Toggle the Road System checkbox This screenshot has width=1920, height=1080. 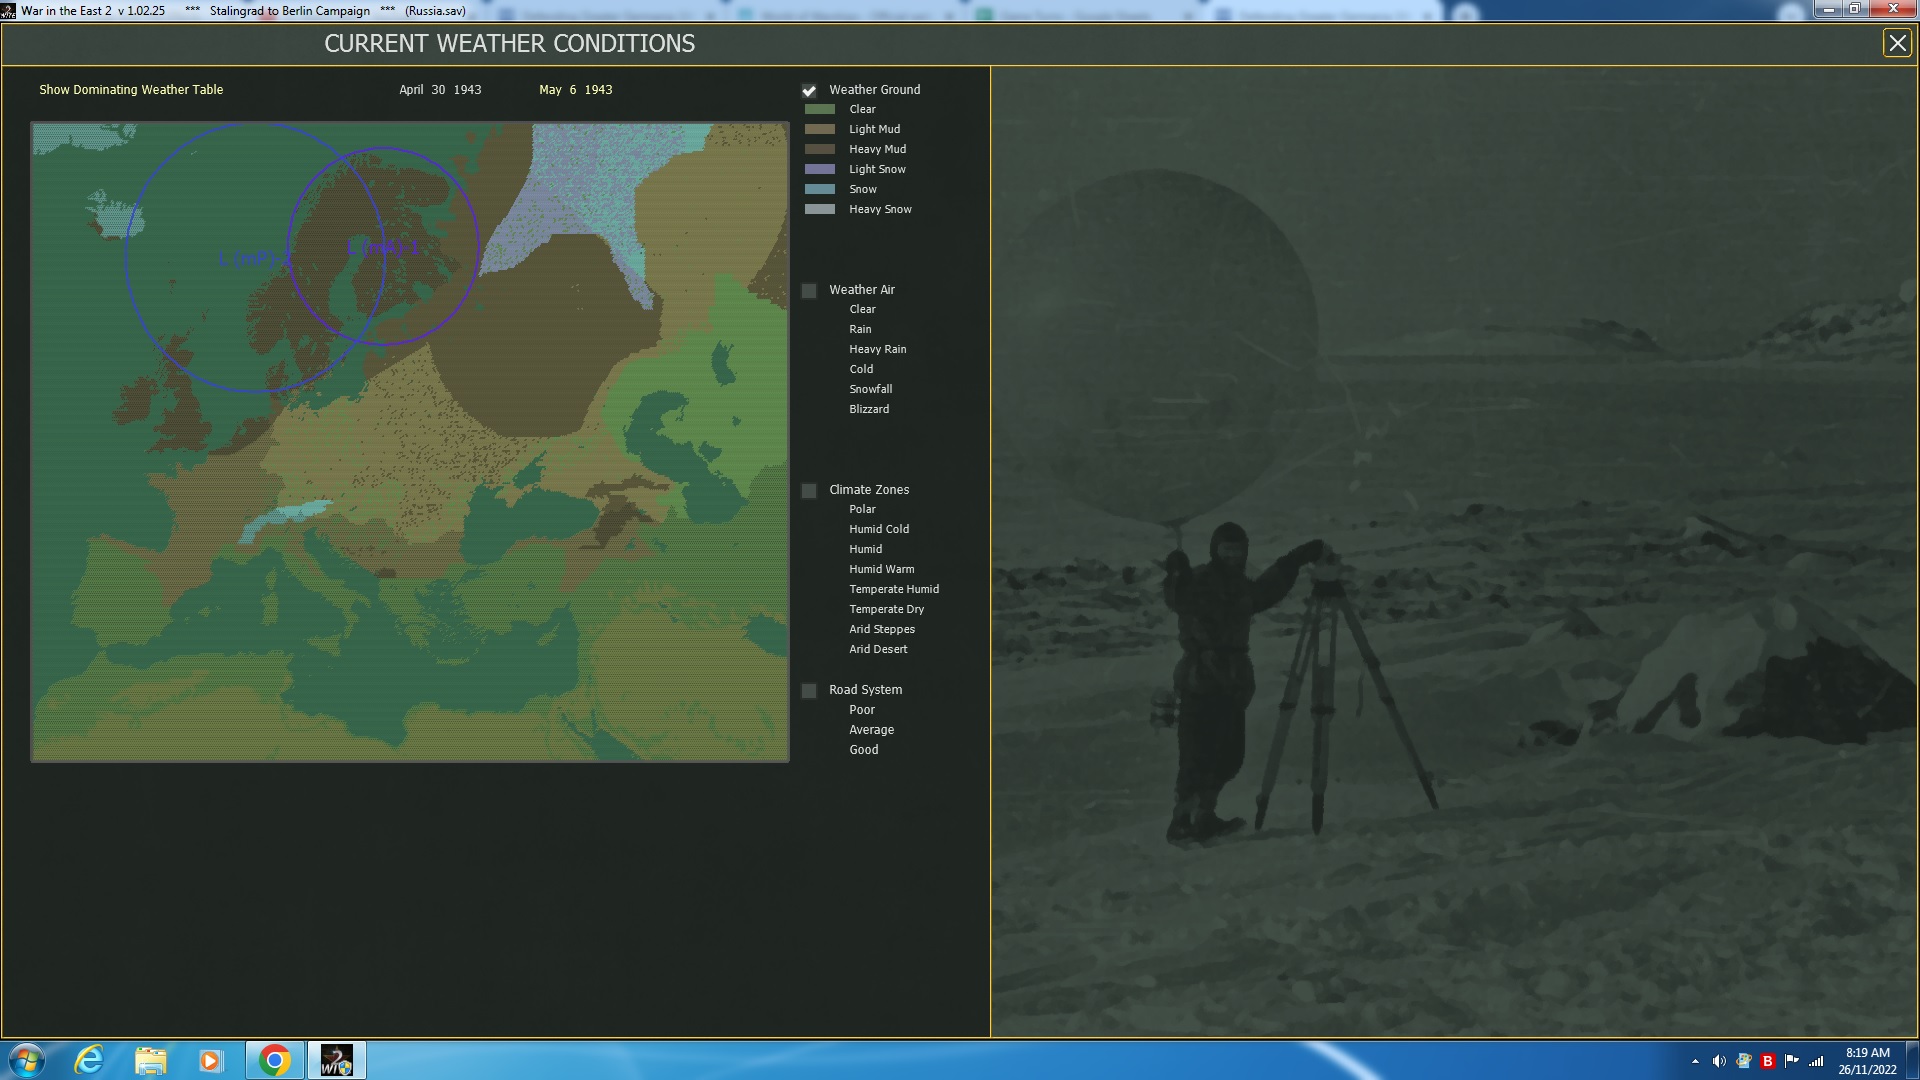pos(809,691)
